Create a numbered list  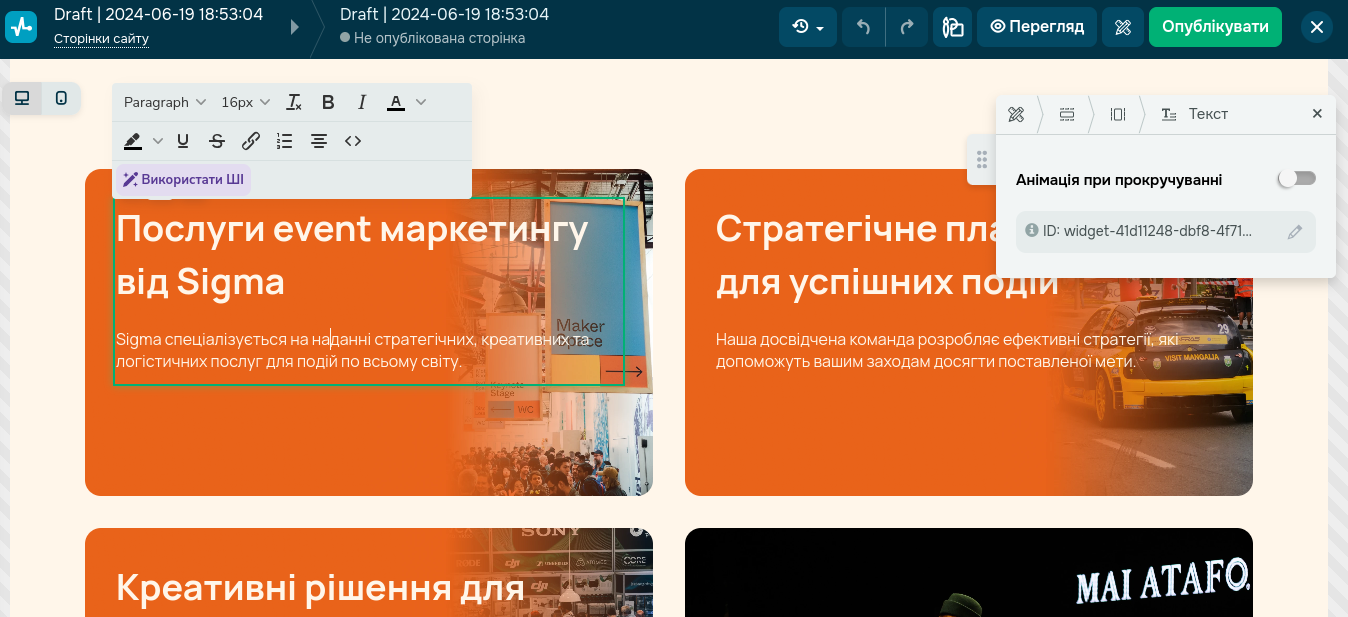click(x=284, y=141)
